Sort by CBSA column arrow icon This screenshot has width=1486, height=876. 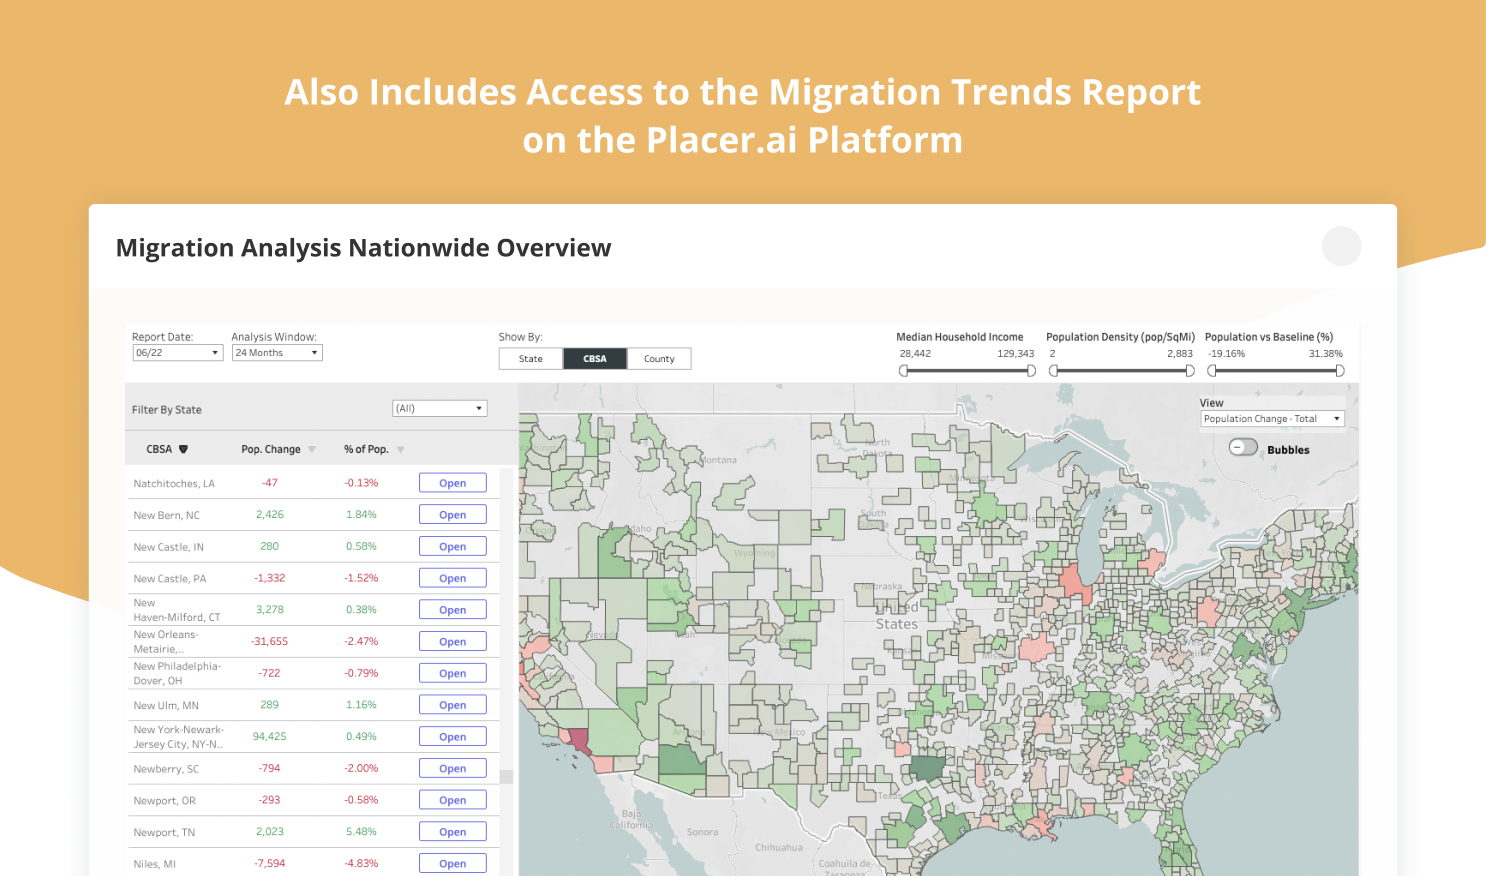point(183,450)
